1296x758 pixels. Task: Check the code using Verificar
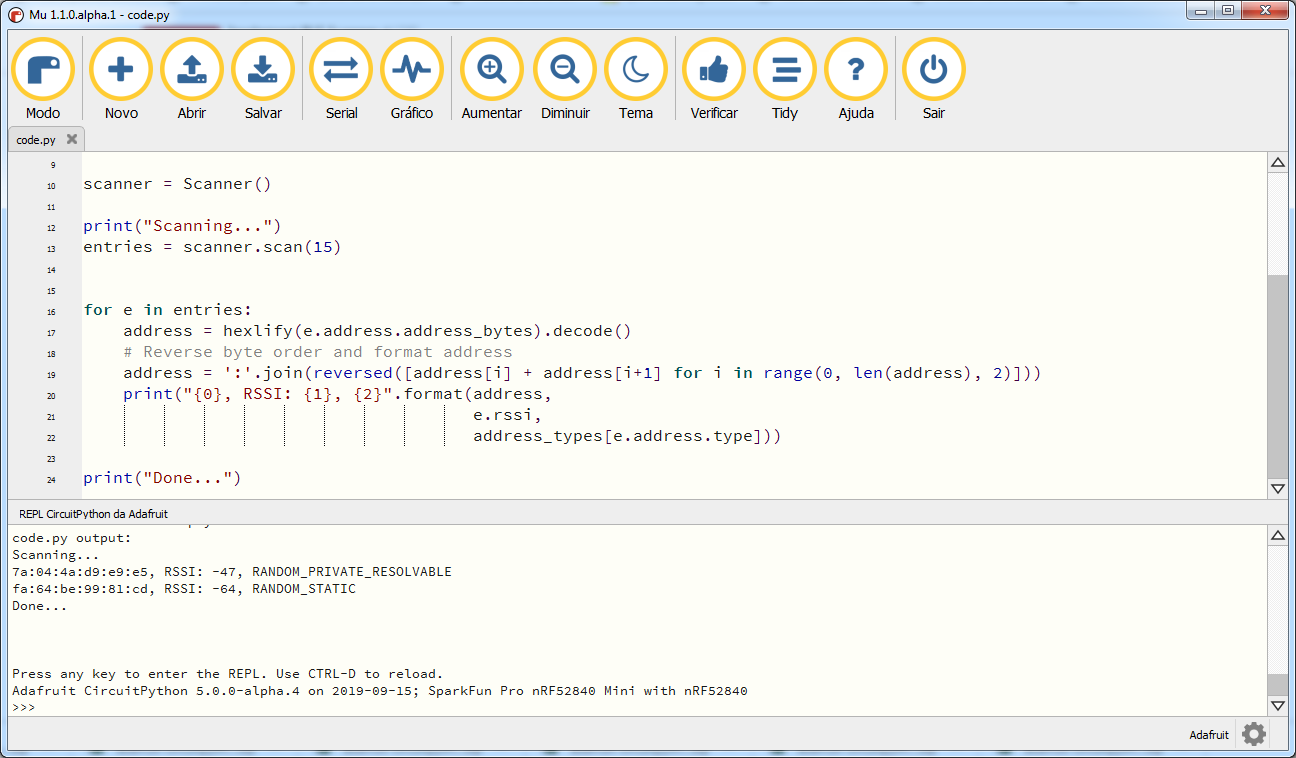pyautogui.click(x=713, y=68)
